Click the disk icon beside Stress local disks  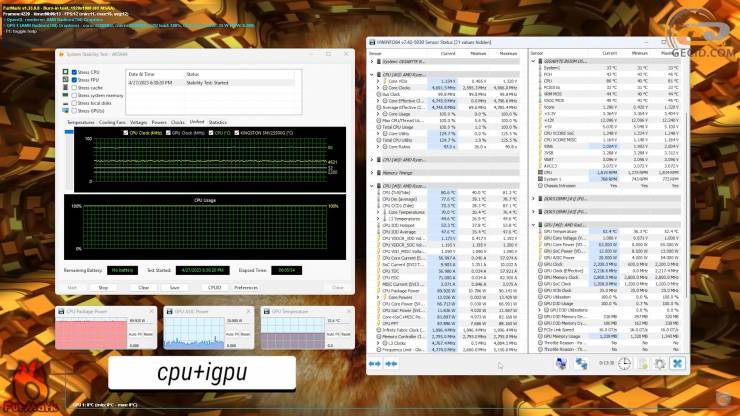point(66,103)
